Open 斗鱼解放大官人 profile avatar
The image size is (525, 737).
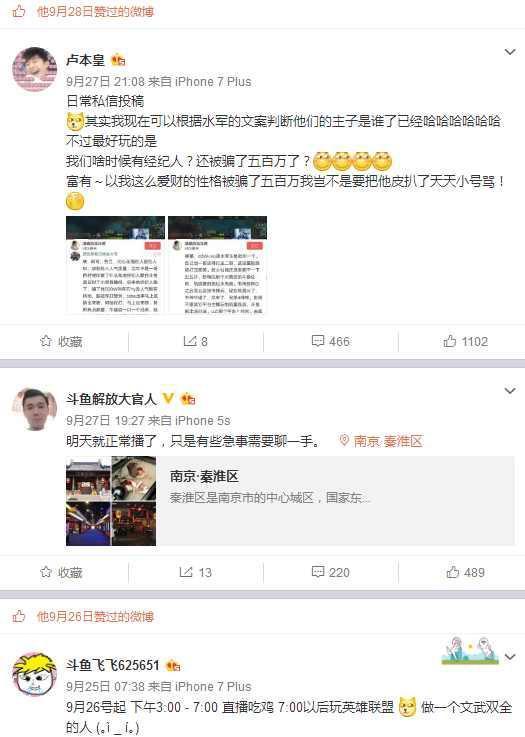point(34,409)
